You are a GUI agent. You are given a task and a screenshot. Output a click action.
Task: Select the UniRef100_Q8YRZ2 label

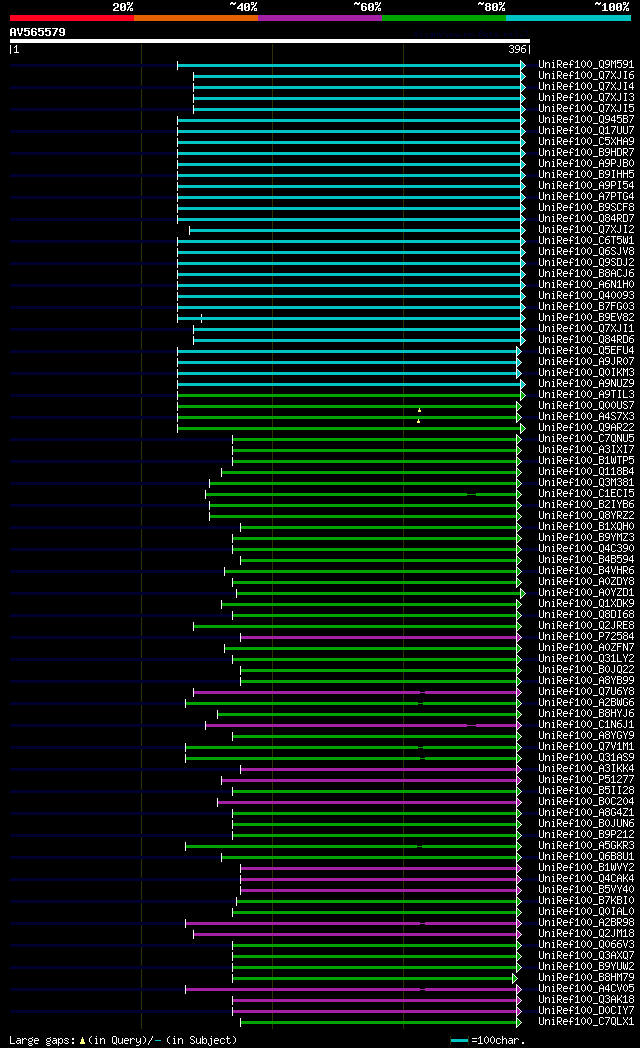[586, 516]
